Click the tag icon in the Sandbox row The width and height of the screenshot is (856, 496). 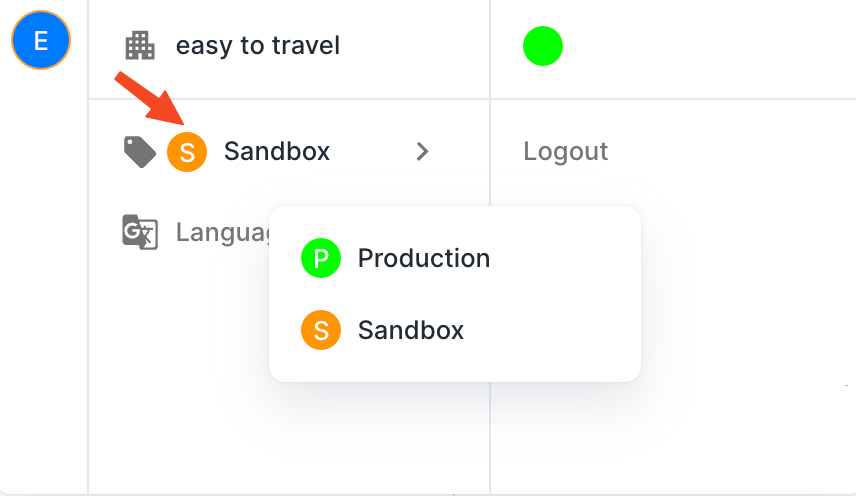[139, 151]
